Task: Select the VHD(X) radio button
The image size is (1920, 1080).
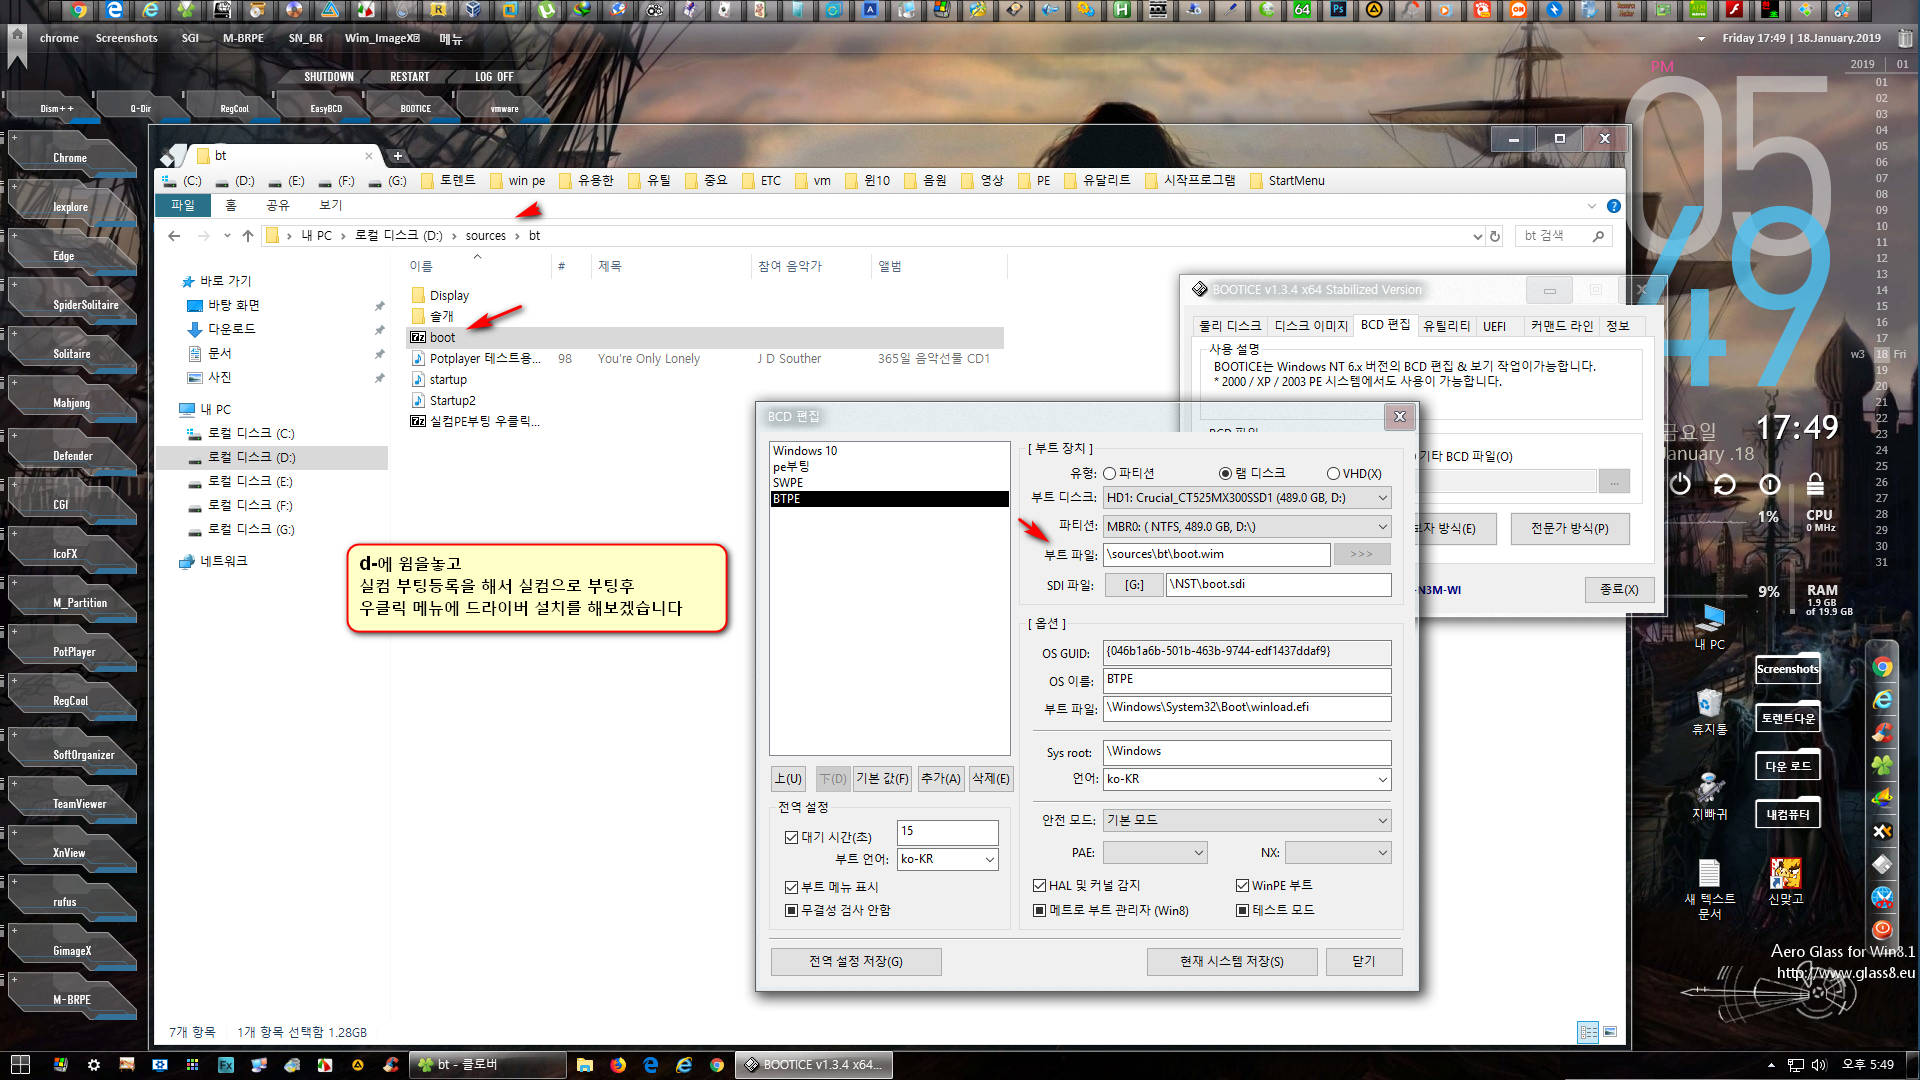Action: click(x=1354, y=474)
